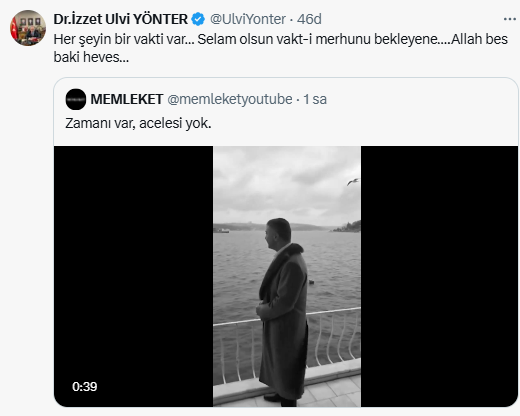Screen dimensions: 520x416
Task: Click the man in the coat in the video
Action: tap(283, 312)
